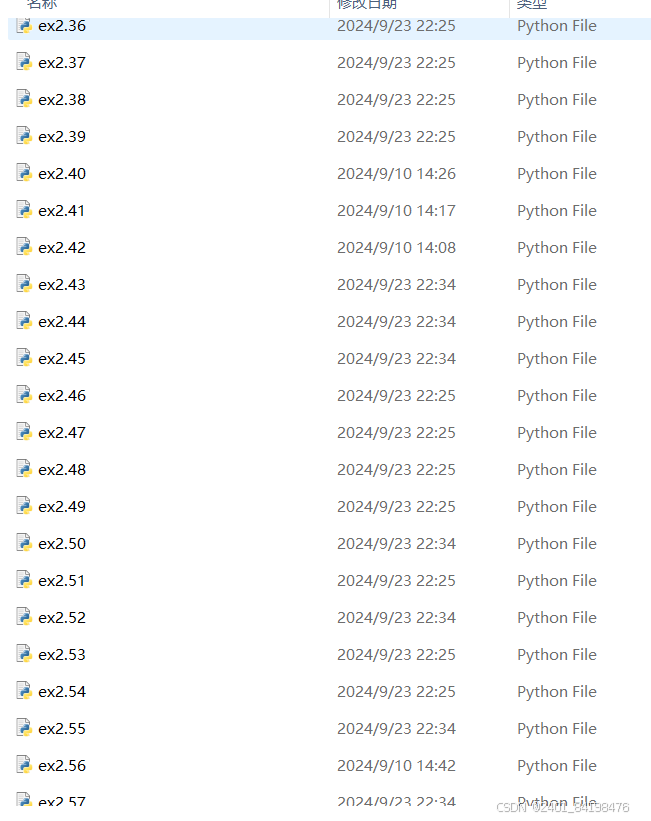Click the Python file icon beside ex2.48
Image resolution: width=651 pixels, height=821 pixels.
pyautogui.click(x=23, y=469)
